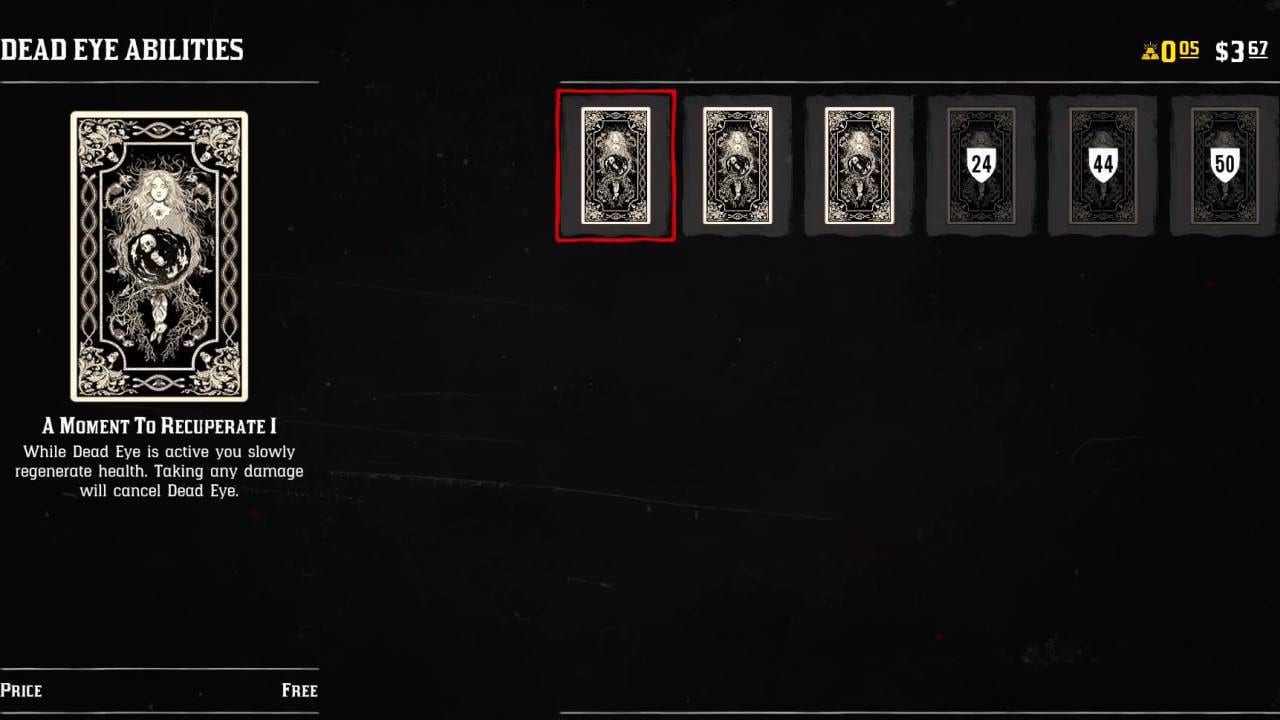Choose the second unlocked ability card

tap(738, 166)
